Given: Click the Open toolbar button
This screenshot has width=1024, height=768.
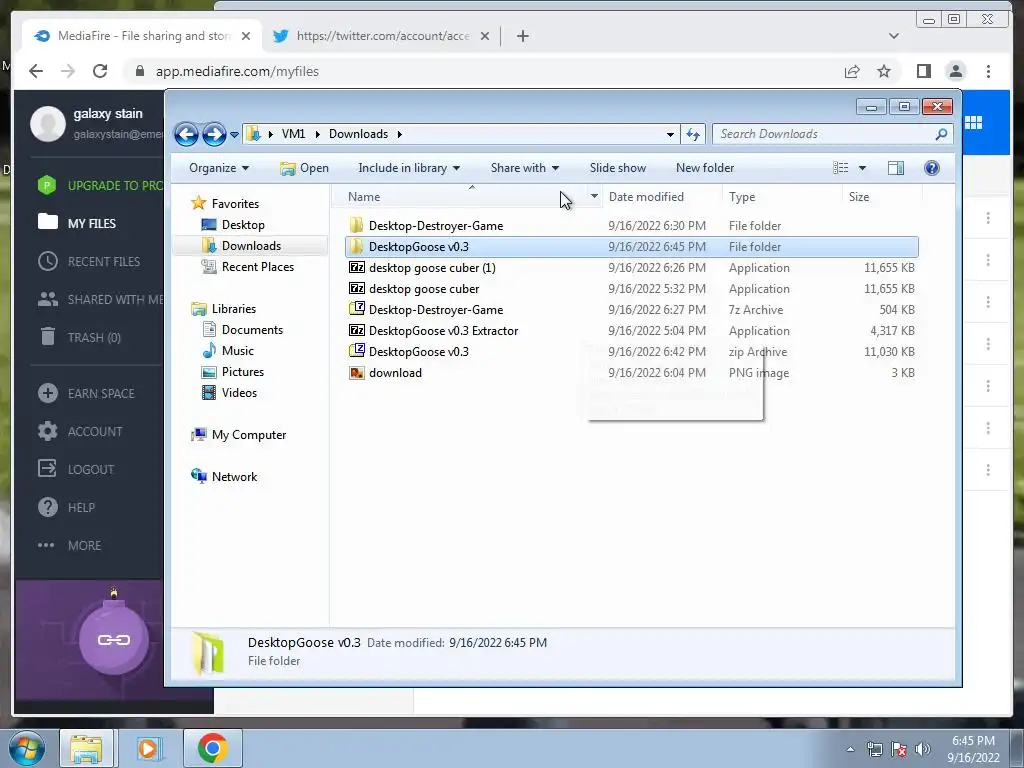Looking at the screenshot, I should point(304,168).
